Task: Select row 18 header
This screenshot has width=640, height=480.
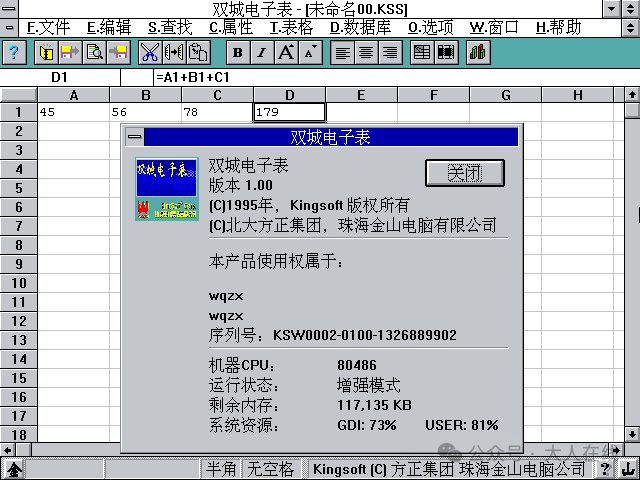Action: pos(19,435)
